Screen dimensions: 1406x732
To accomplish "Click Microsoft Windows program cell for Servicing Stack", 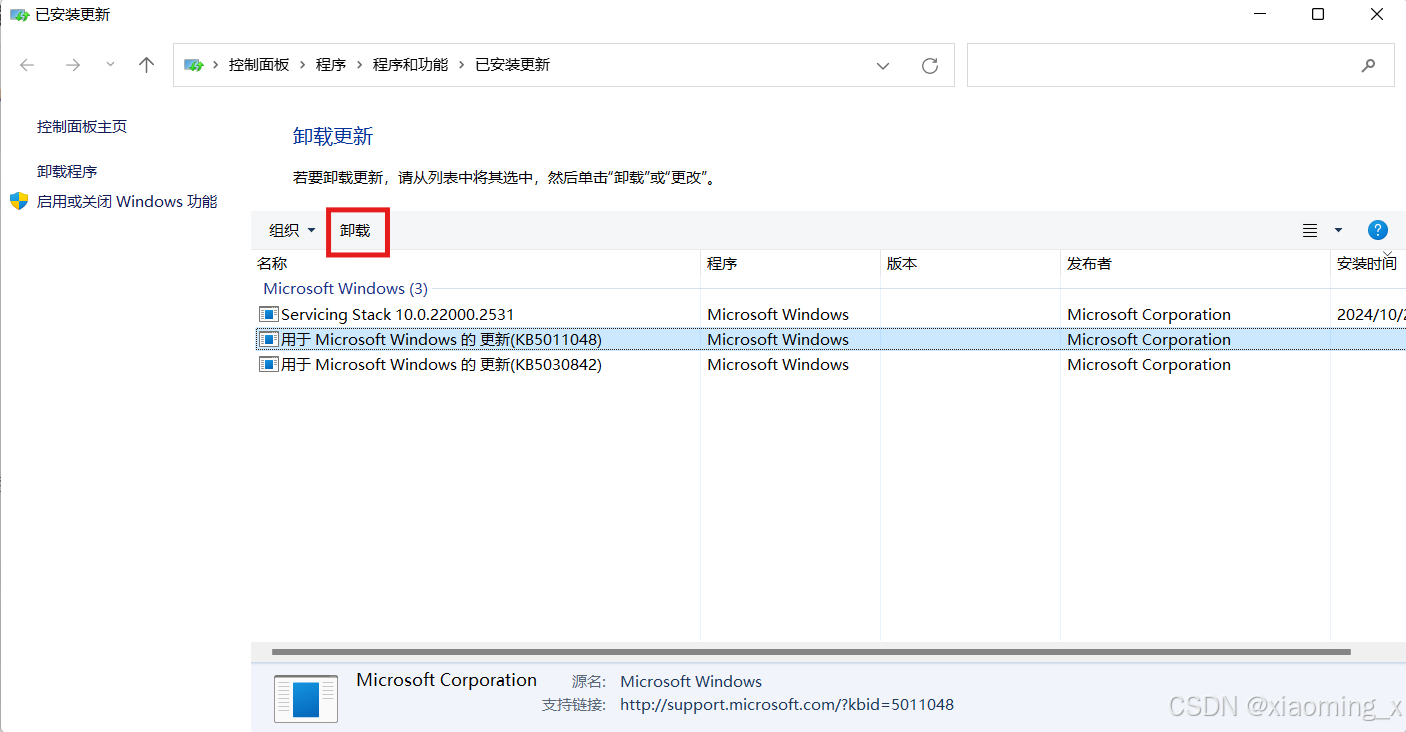I will tap(778, 315).
